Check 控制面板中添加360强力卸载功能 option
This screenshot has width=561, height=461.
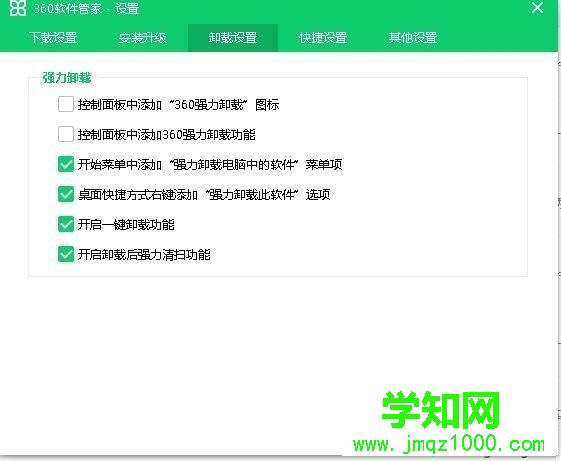(66, 134)
